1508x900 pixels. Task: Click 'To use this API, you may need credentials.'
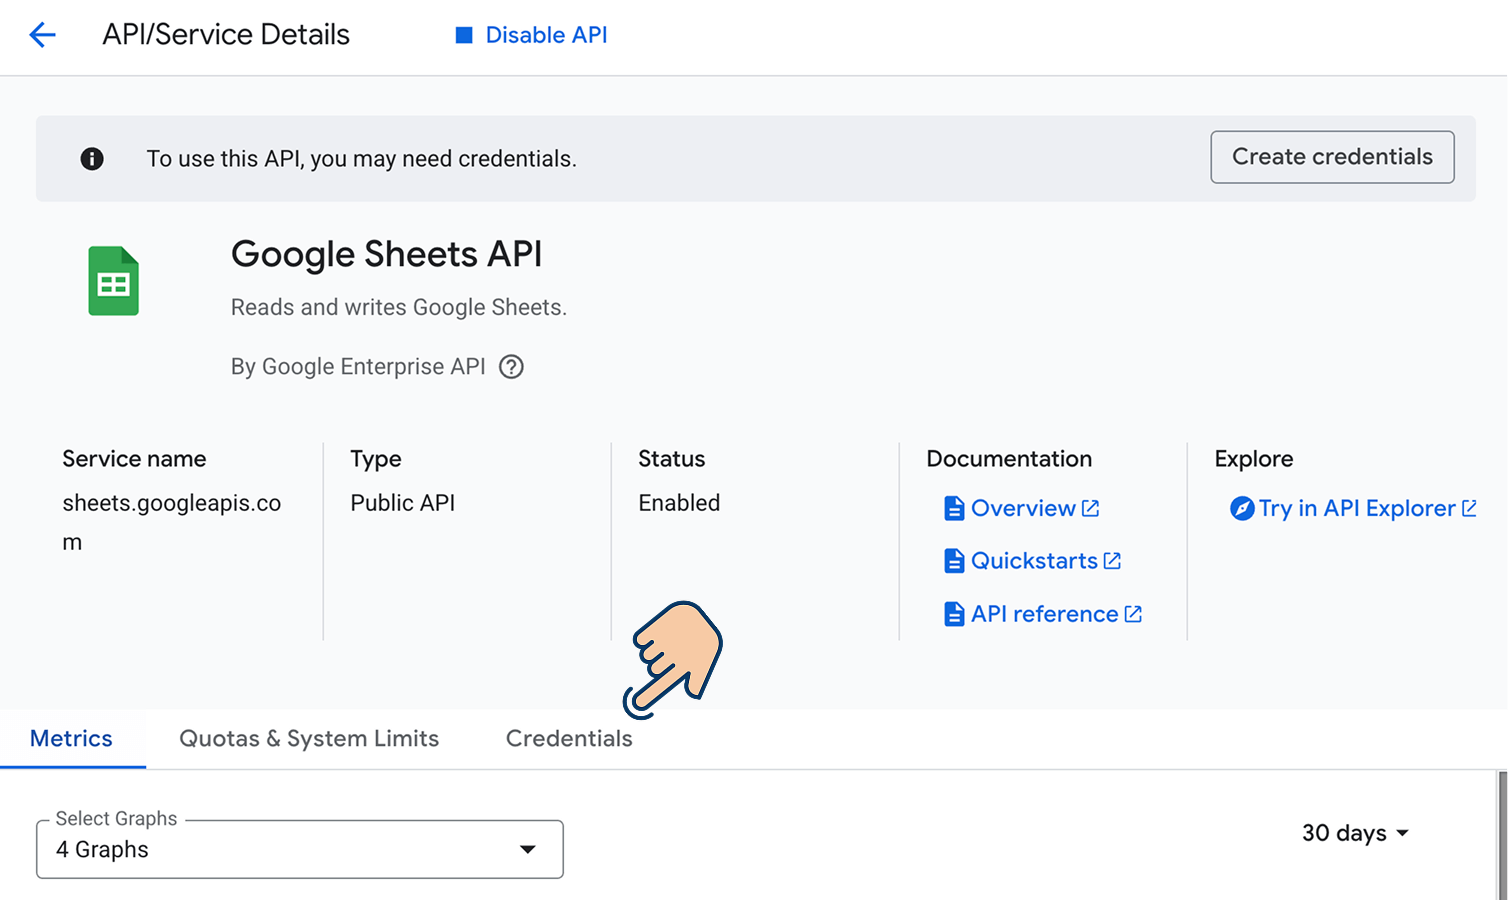pos(362,159)
